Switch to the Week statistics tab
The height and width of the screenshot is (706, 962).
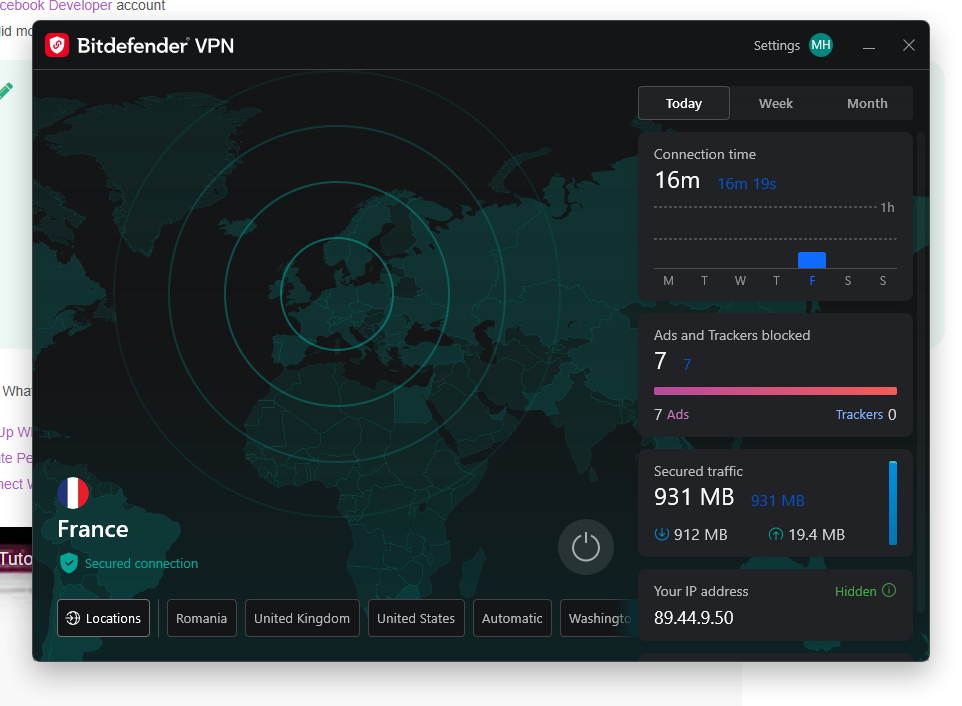(x=775, y=103)
